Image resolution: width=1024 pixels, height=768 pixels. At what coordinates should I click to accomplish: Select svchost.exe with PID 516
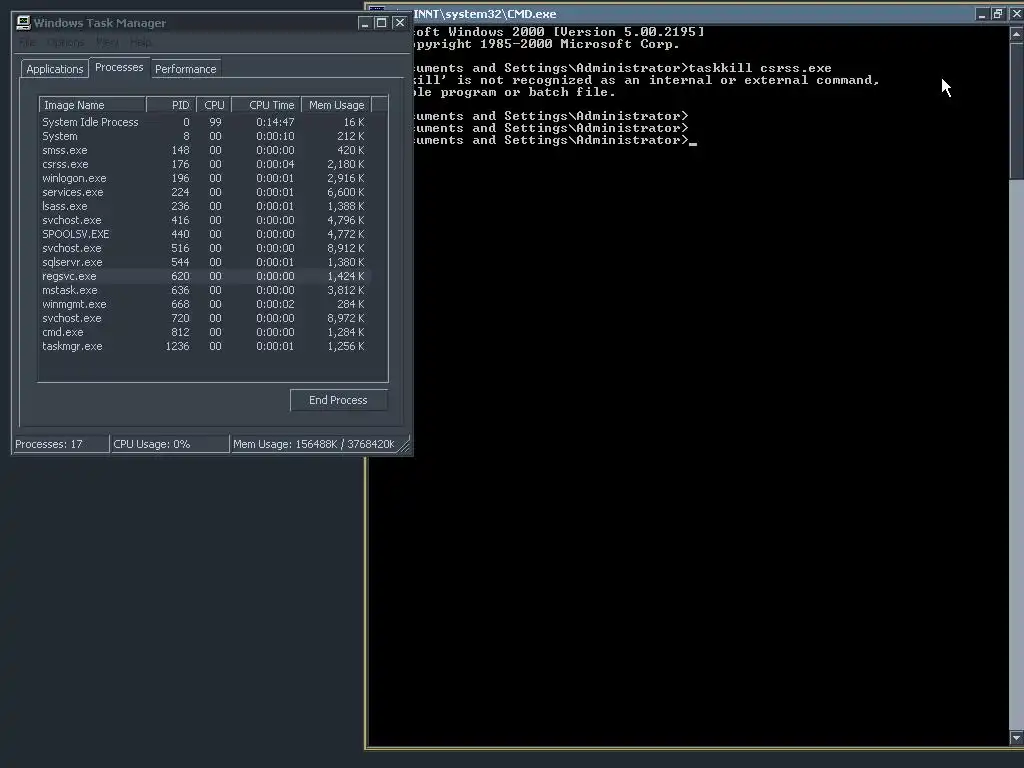coord(205,249)
